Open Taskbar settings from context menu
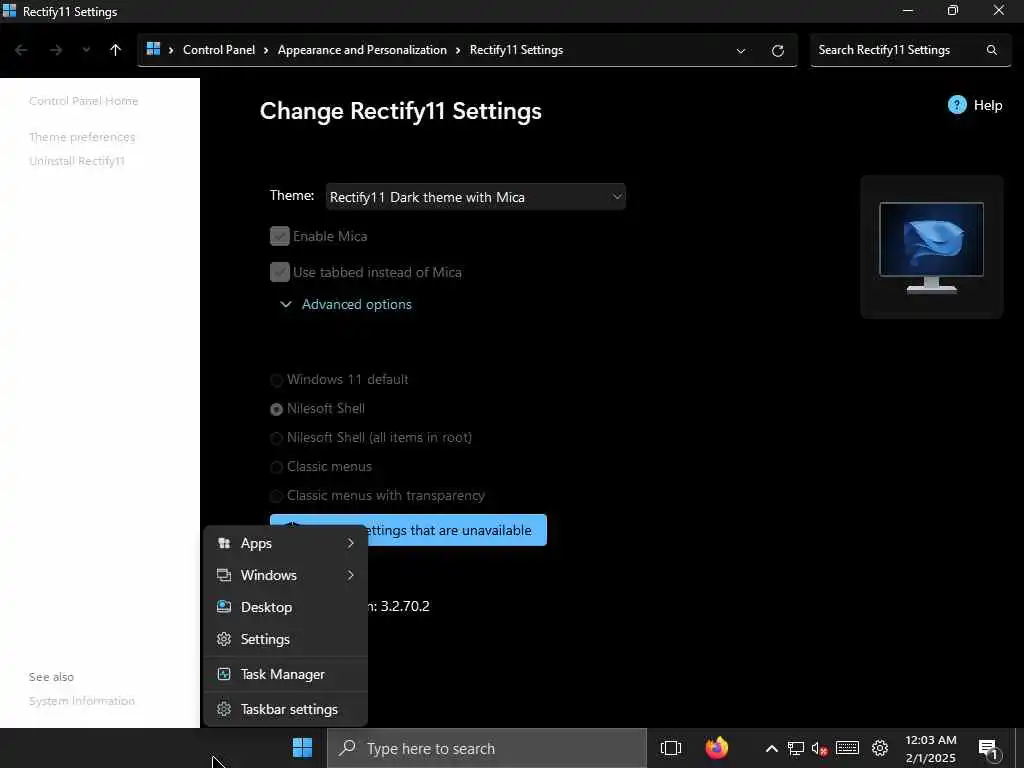 coord(285,709)
